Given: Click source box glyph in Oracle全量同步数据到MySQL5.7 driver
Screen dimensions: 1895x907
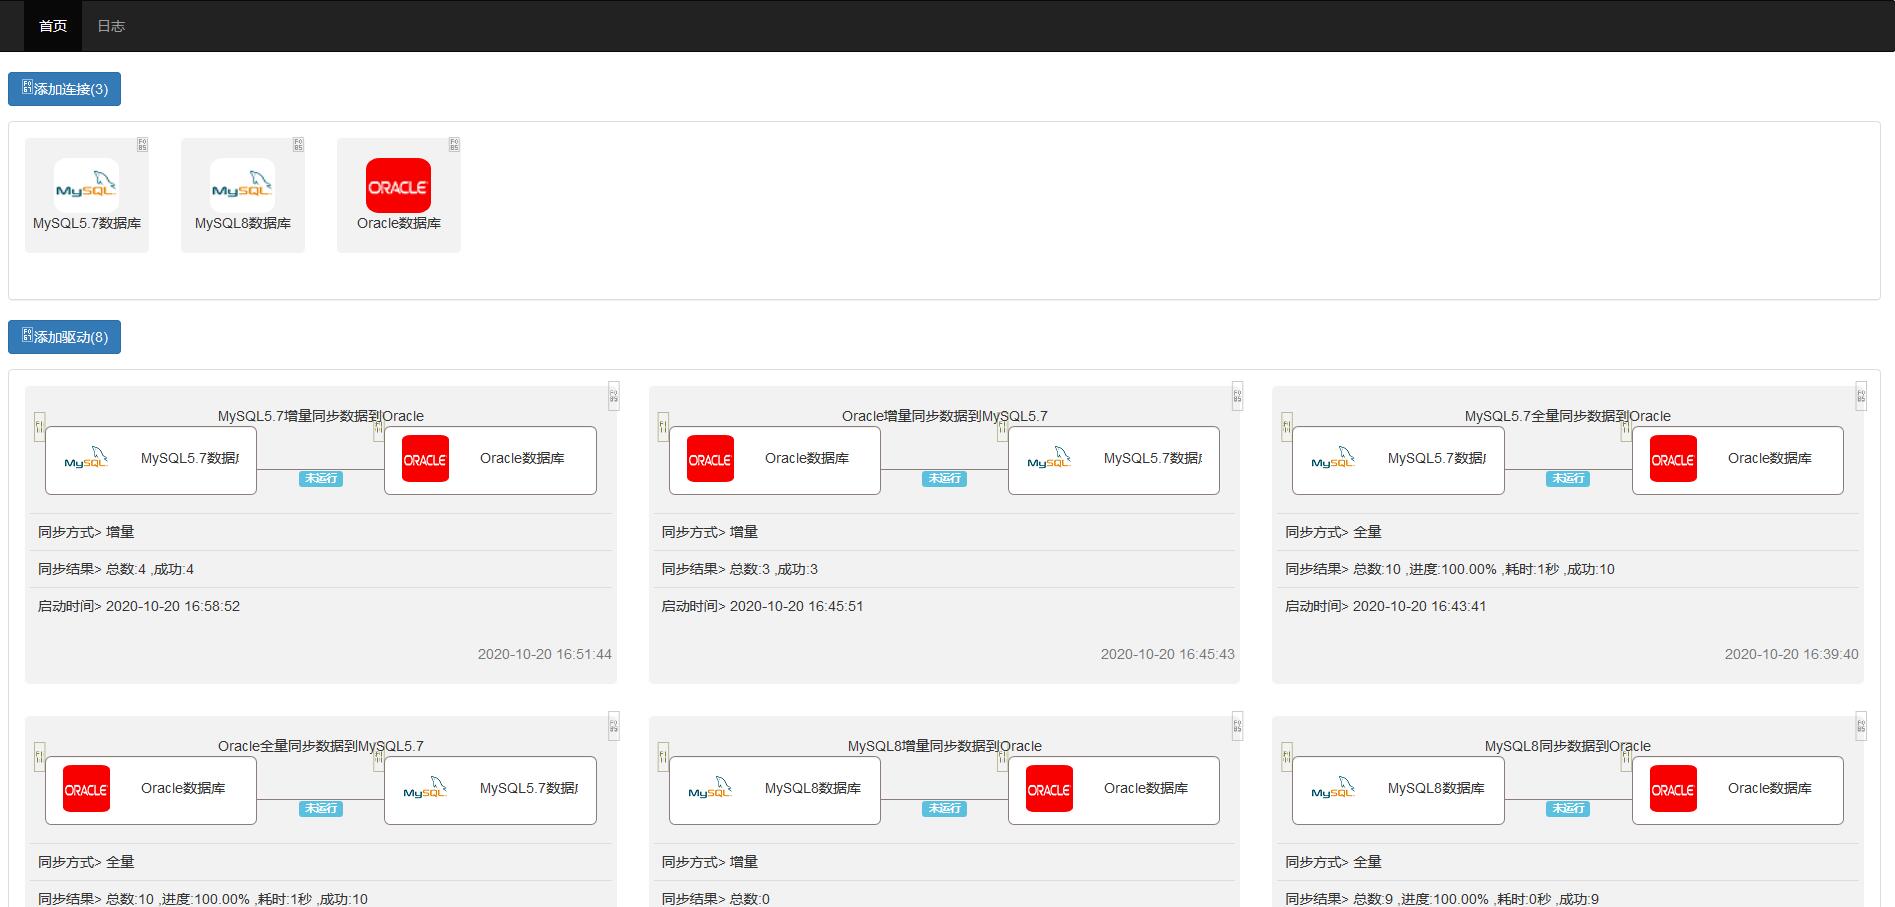Looking at the screenshot, I should [39, 757].
